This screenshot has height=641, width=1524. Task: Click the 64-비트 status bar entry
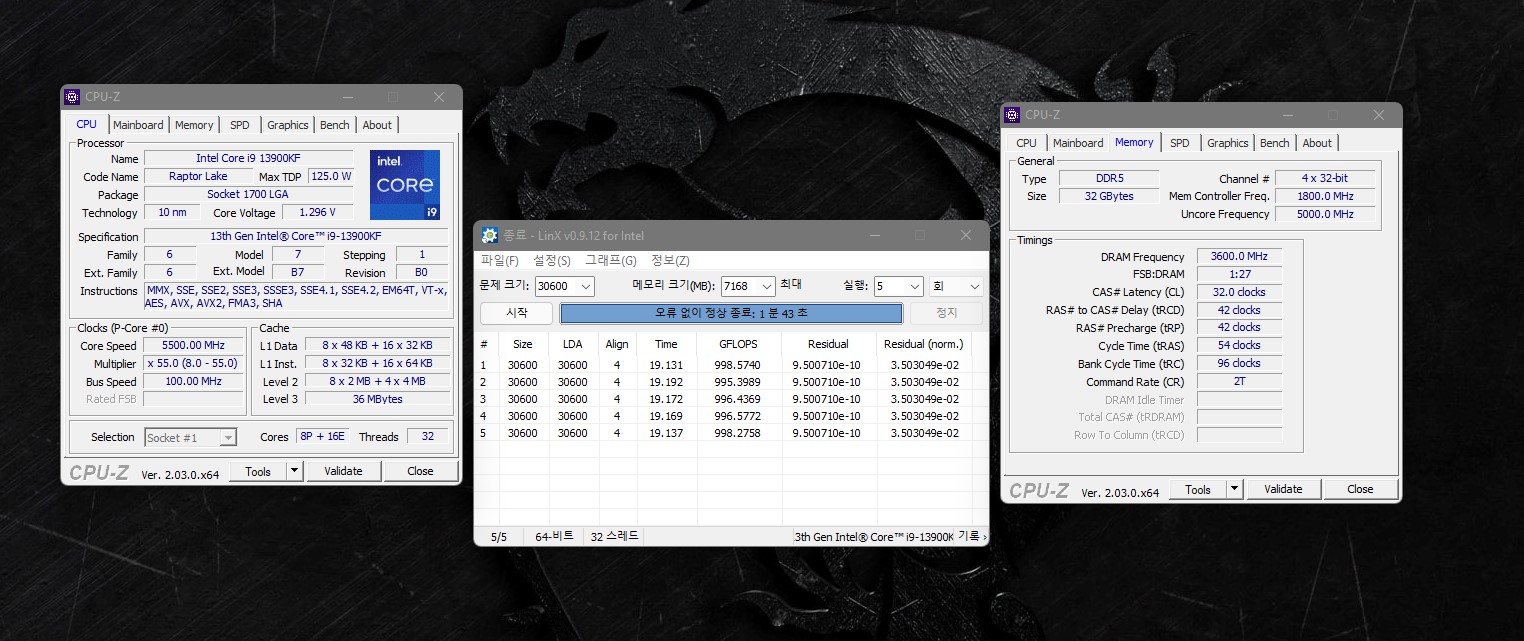click(554, 537)
